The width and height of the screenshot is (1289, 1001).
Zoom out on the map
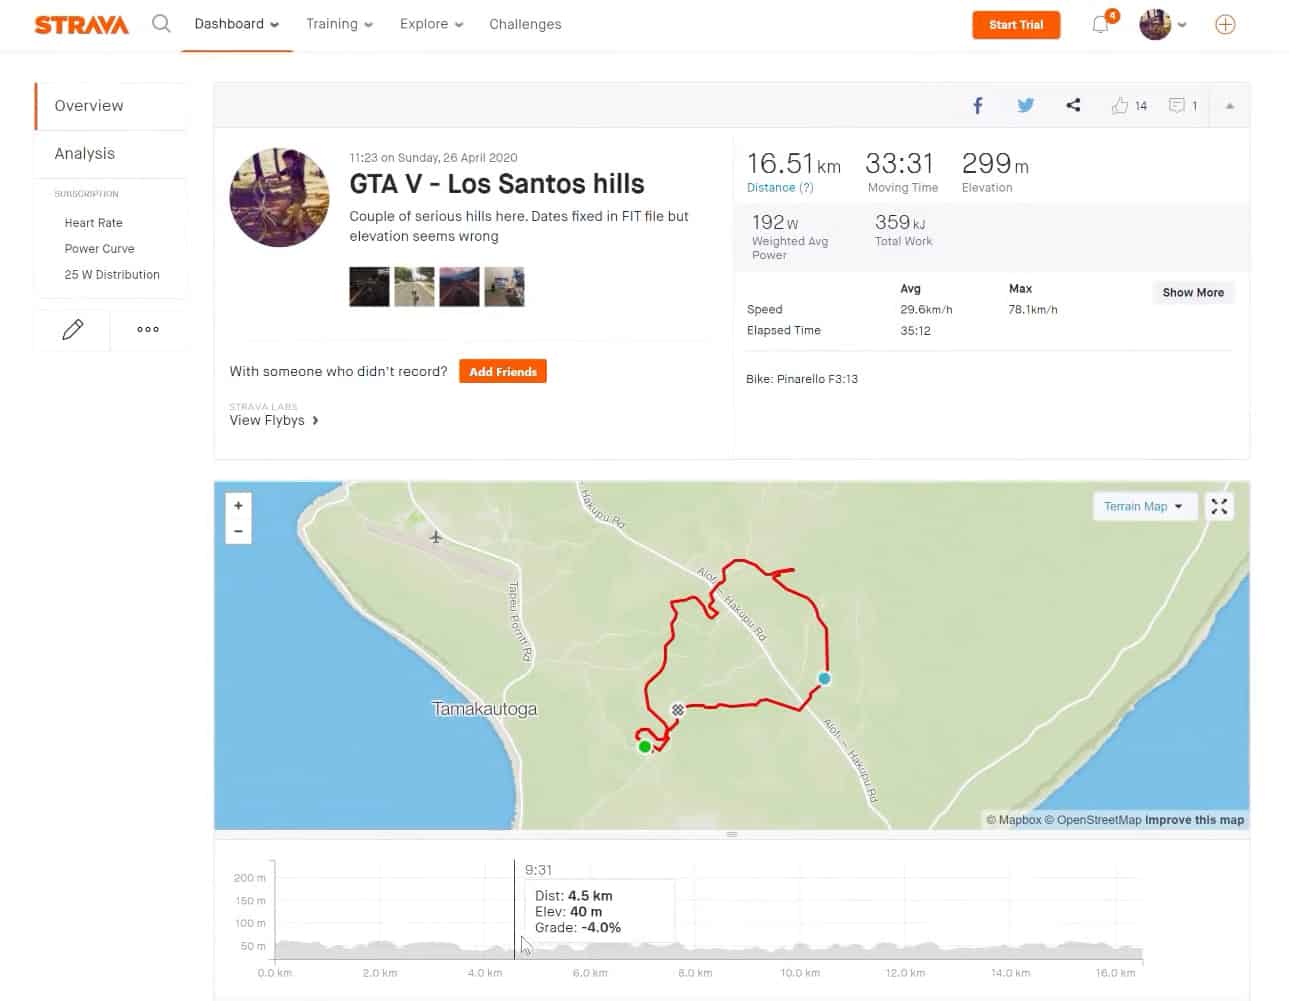[x=238, y=531]
